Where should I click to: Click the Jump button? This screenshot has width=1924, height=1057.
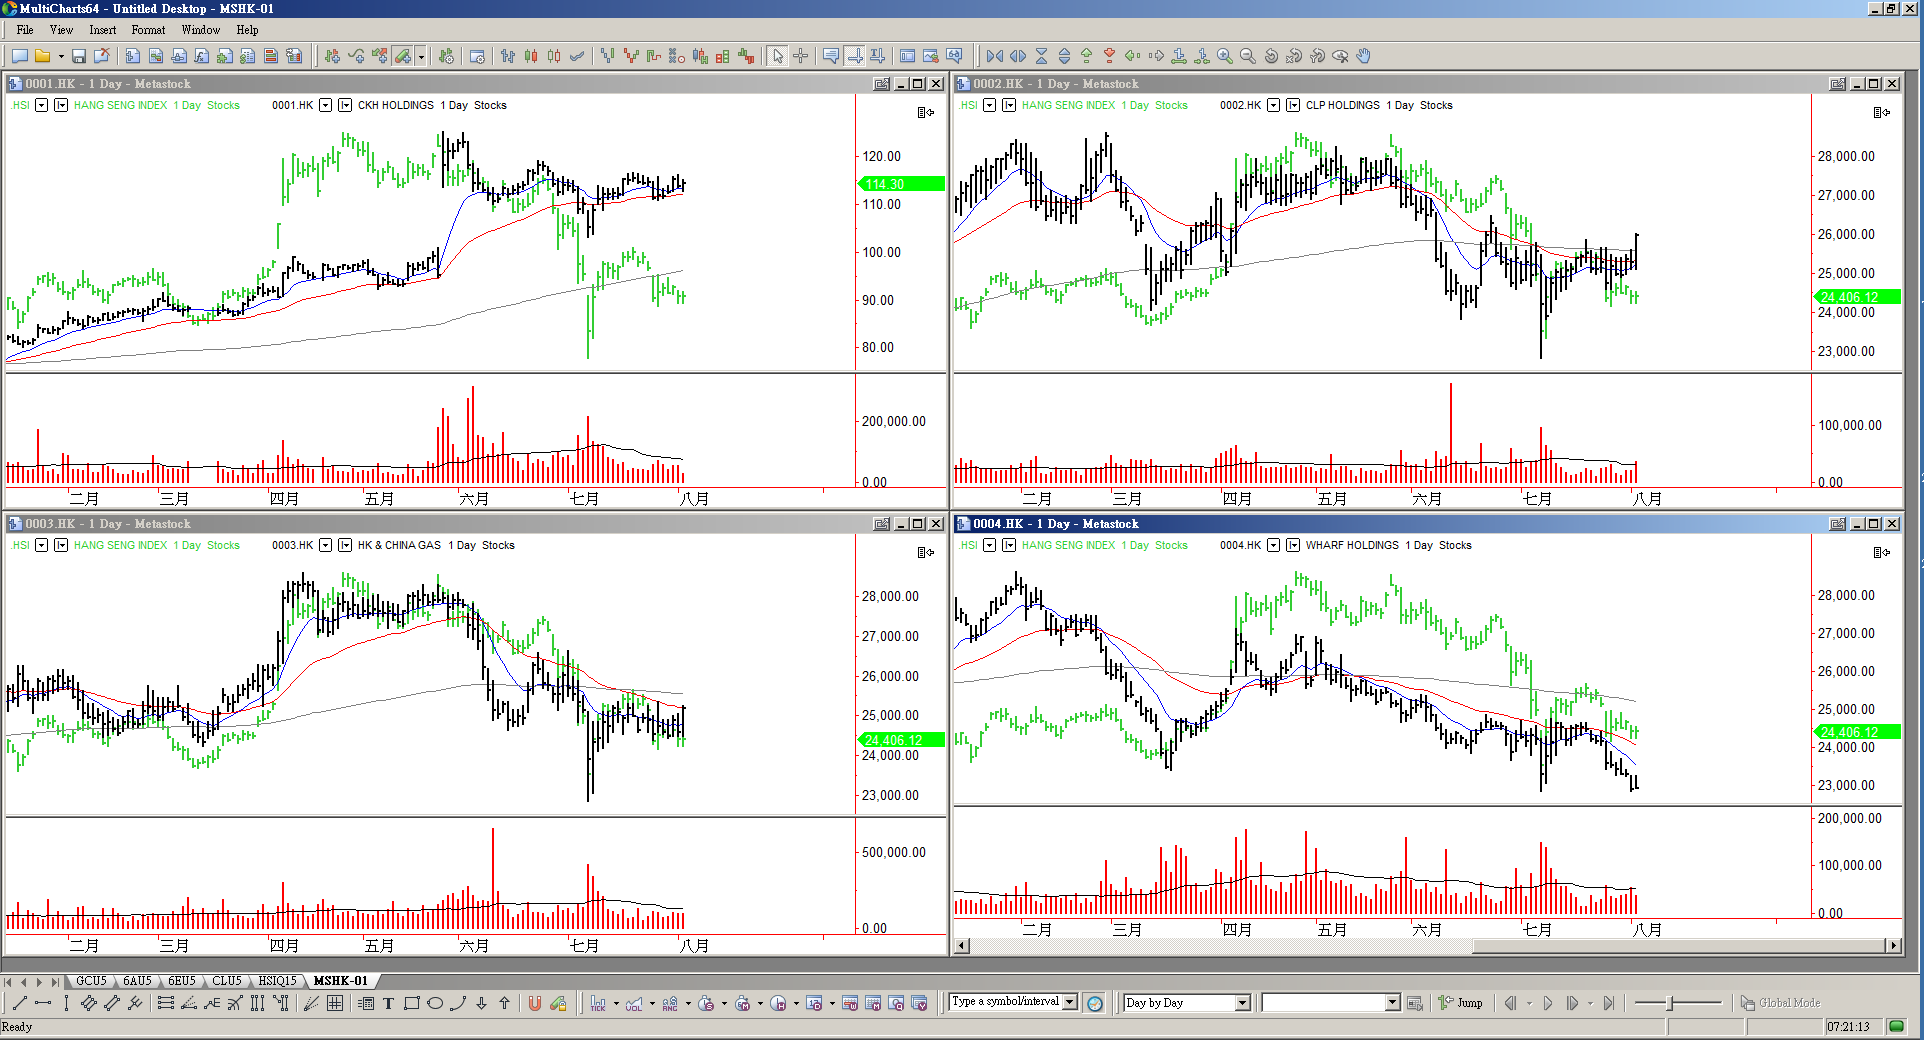[x=1461, y=1003]
